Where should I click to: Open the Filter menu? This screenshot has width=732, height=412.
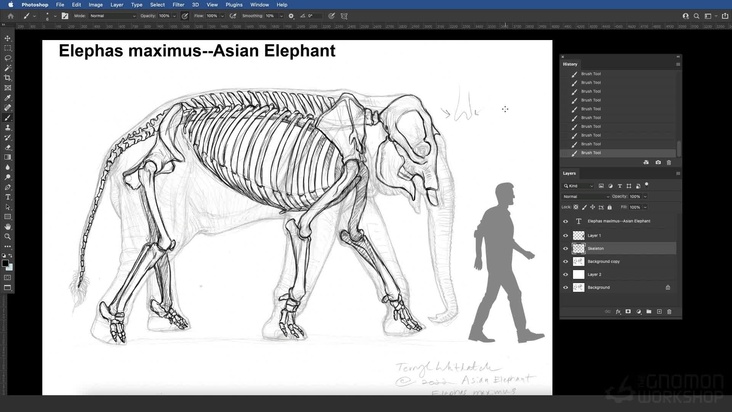pos(178,5)
